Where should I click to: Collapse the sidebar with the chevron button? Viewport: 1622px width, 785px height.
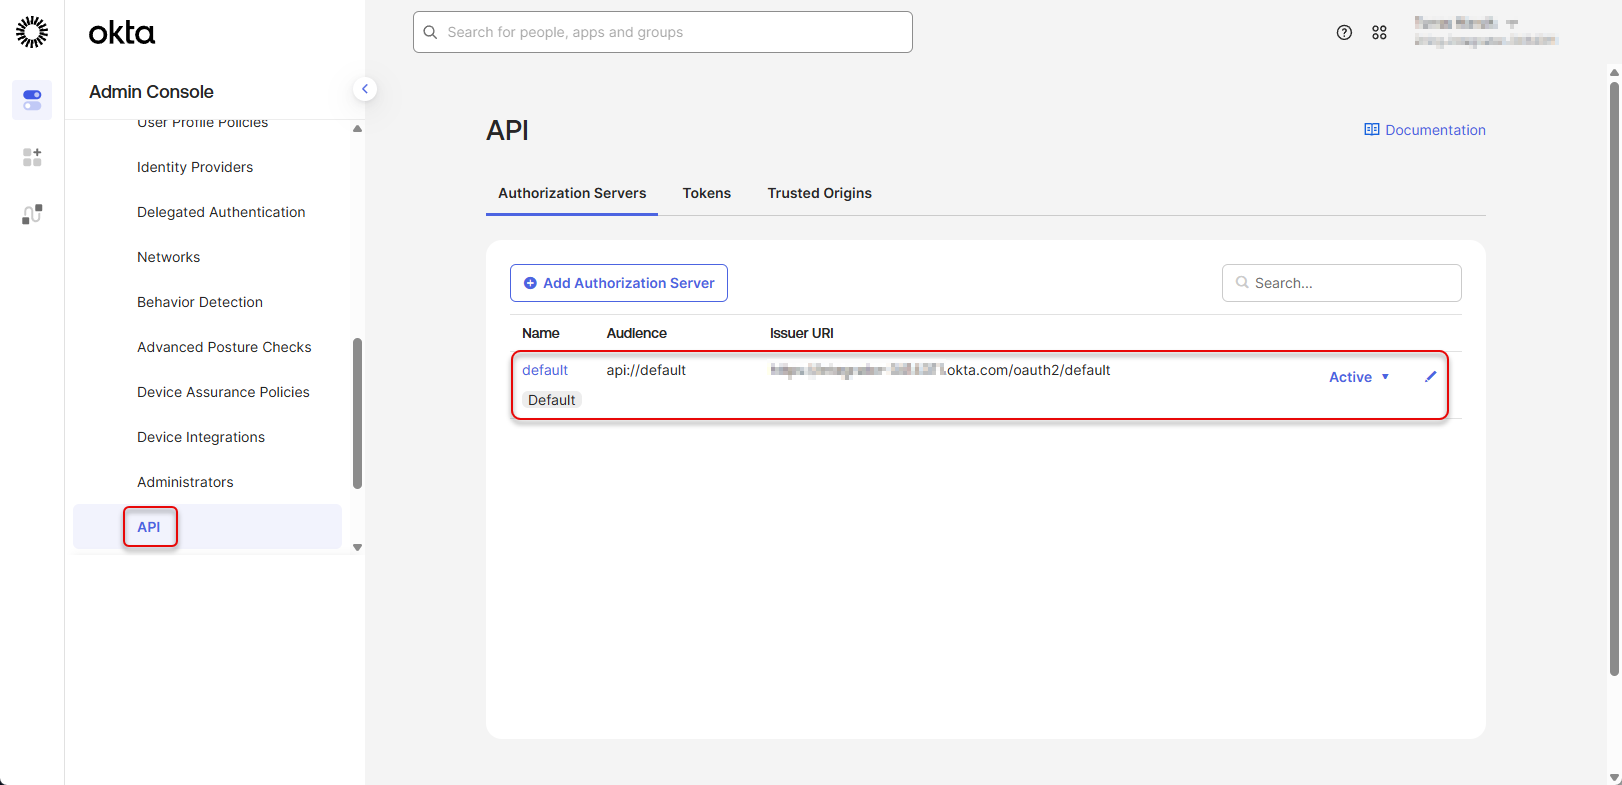(x=365, y=89)
